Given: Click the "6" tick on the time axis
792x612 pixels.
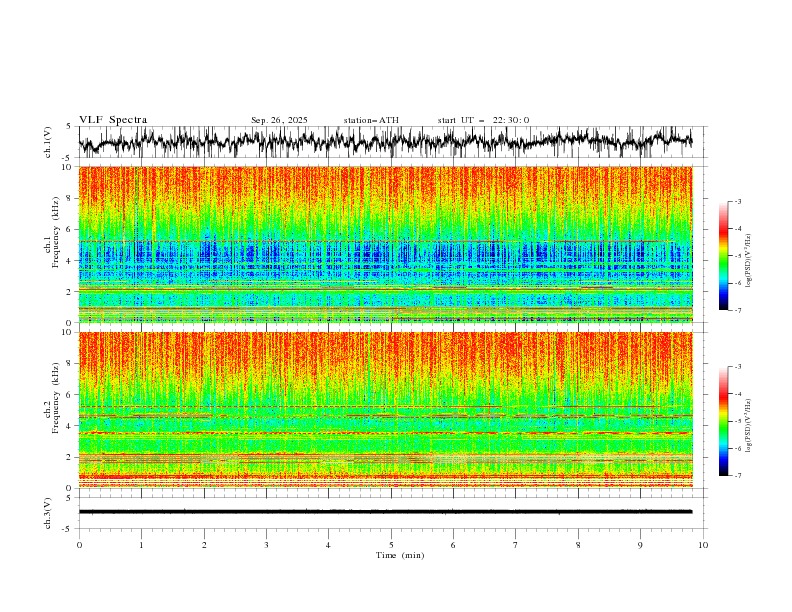Looking at the screenshot, I should click(x=453, y=545).
